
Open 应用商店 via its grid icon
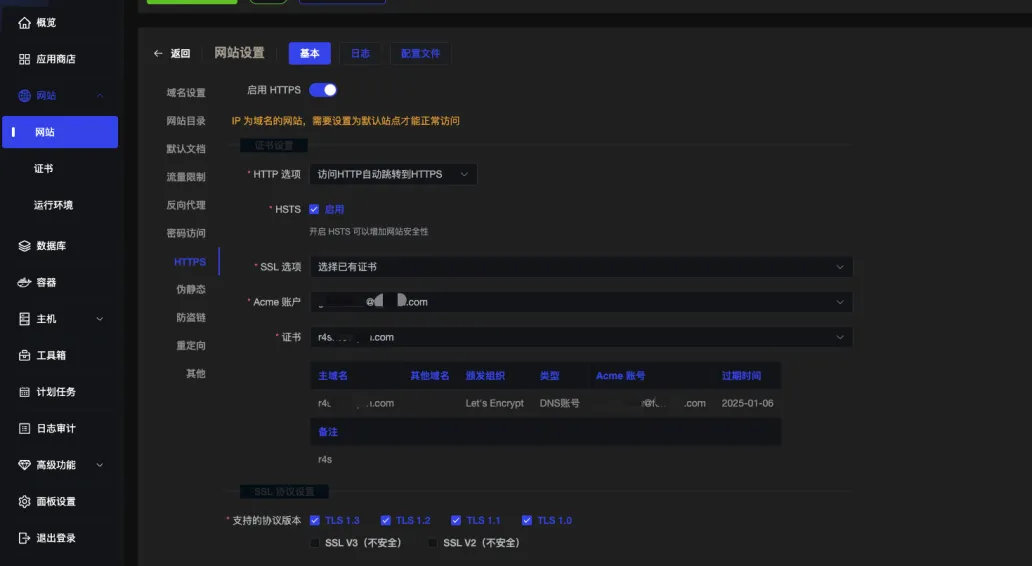25,59
